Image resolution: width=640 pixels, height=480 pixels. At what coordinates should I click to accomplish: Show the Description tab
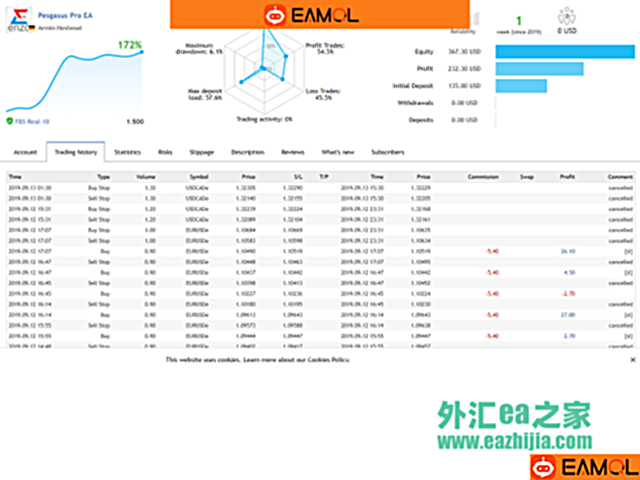pos(248,152)
